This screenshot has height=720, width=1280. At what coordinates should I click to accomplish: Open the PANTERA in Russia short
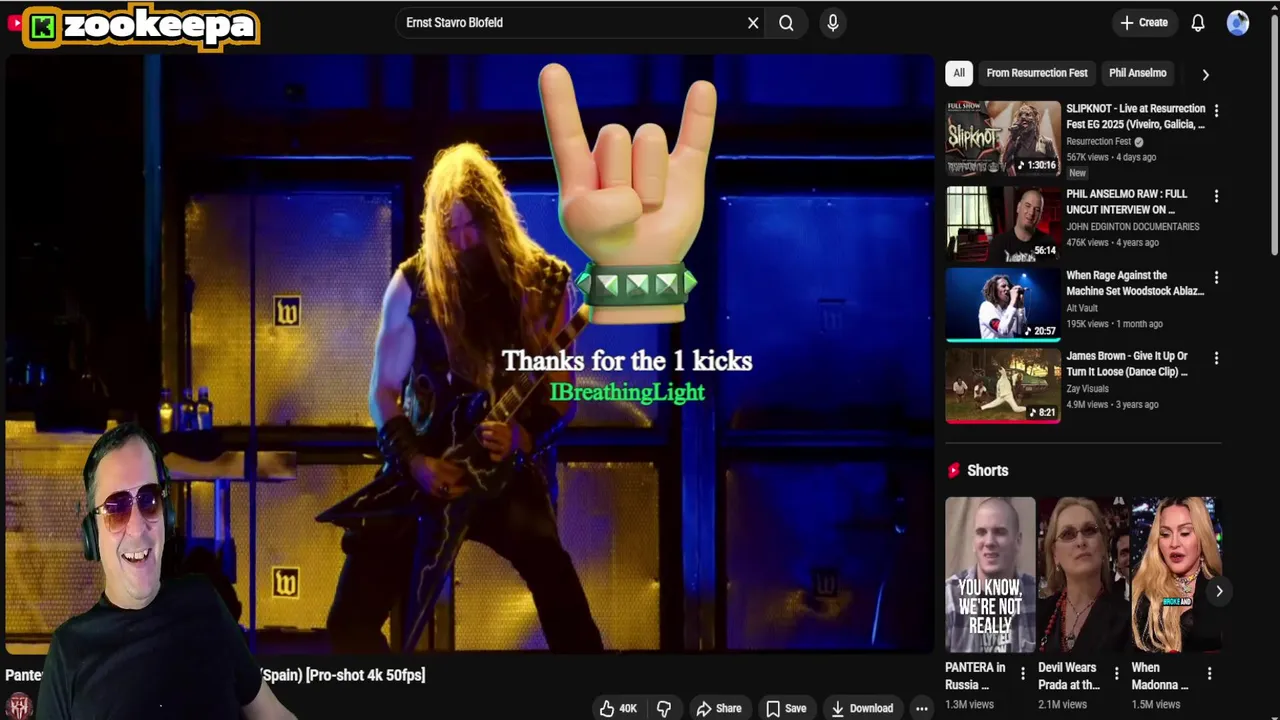(990, 575)
